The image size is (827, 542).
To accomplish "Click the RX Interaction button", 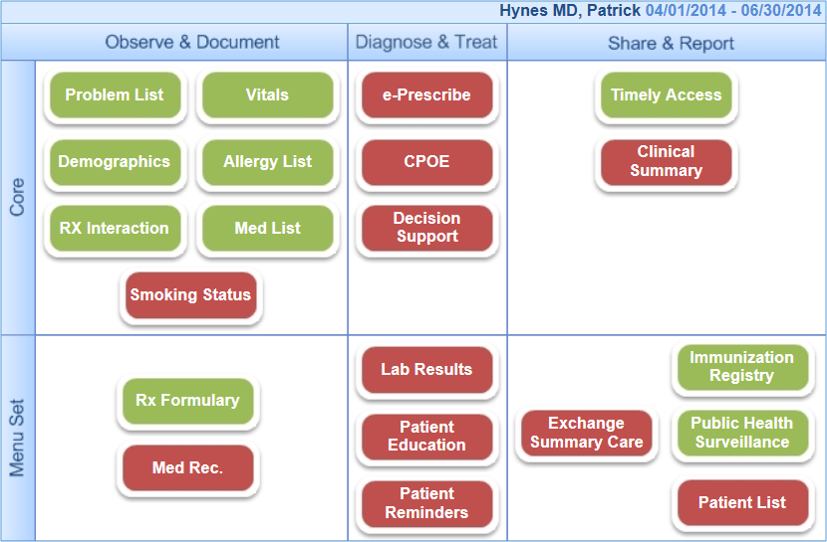I will tap(114, 228).
